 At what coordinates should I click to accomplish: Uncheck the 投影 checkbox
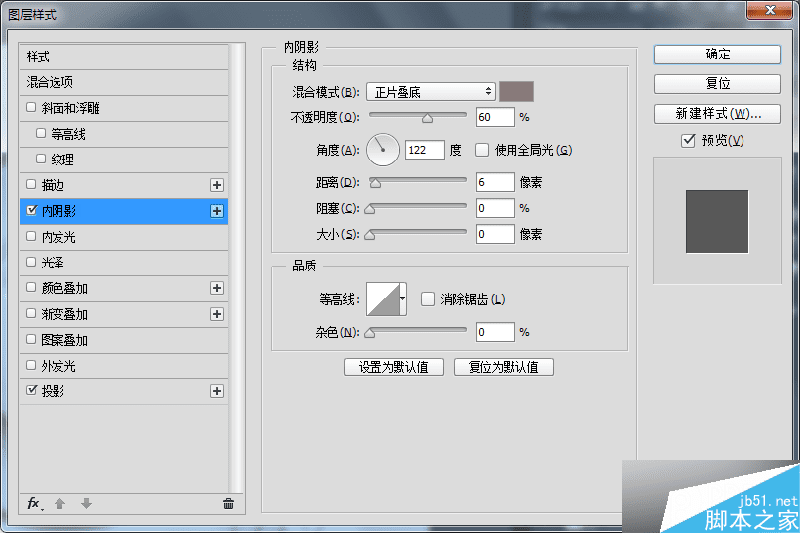(32, 390)
